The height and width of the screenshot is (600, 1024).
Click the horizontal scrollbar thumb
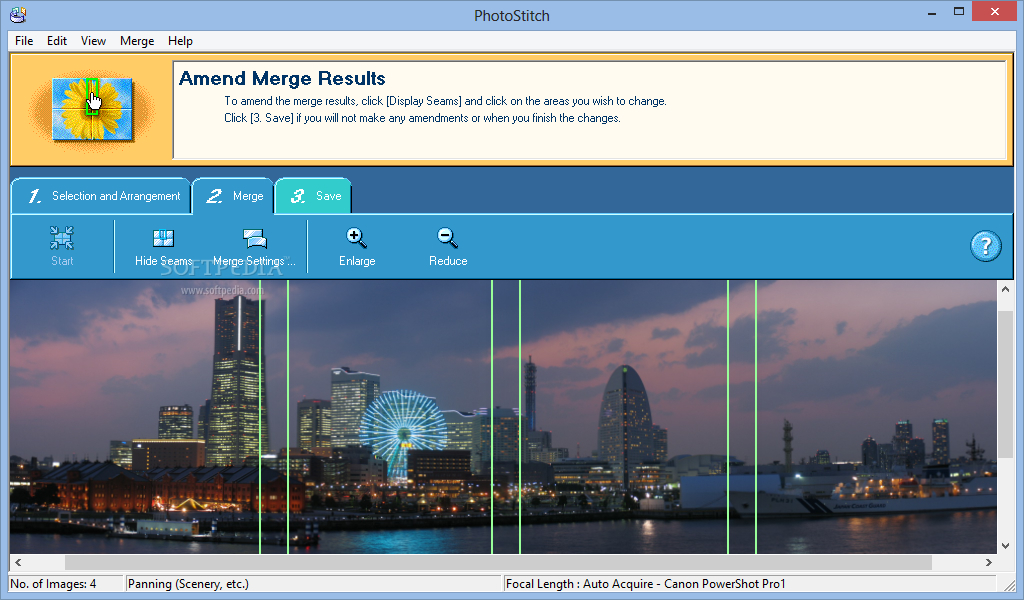tap(498, 562)
